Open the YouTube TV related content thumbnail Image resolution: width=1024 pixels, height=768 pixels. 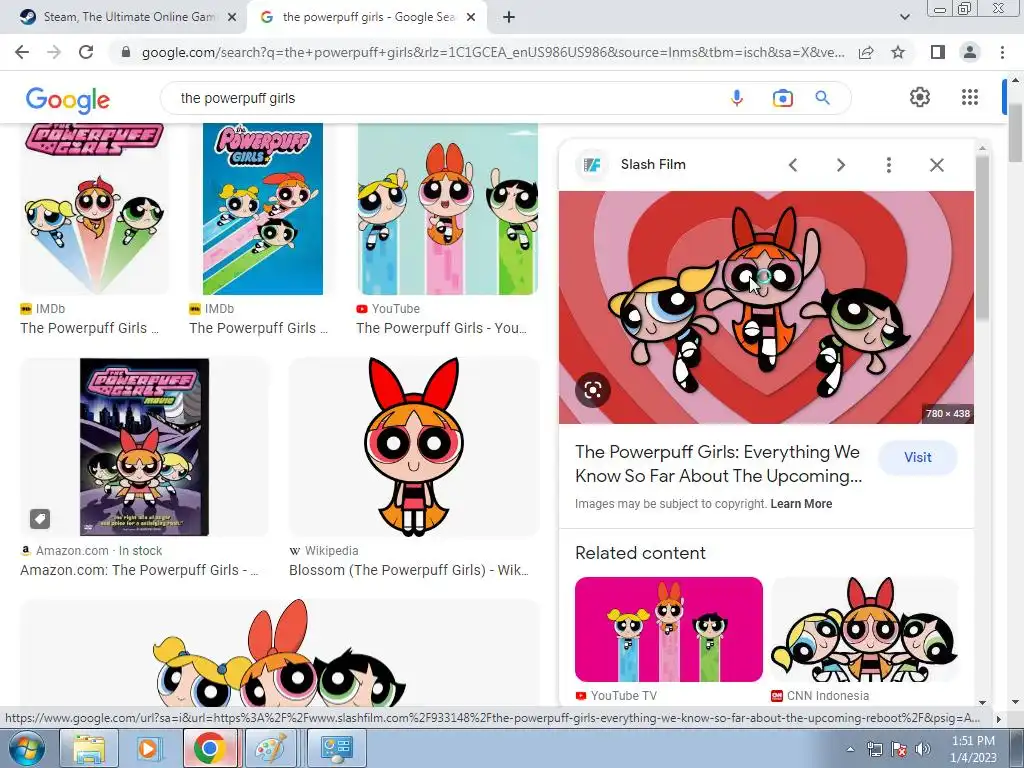point(669,629)
